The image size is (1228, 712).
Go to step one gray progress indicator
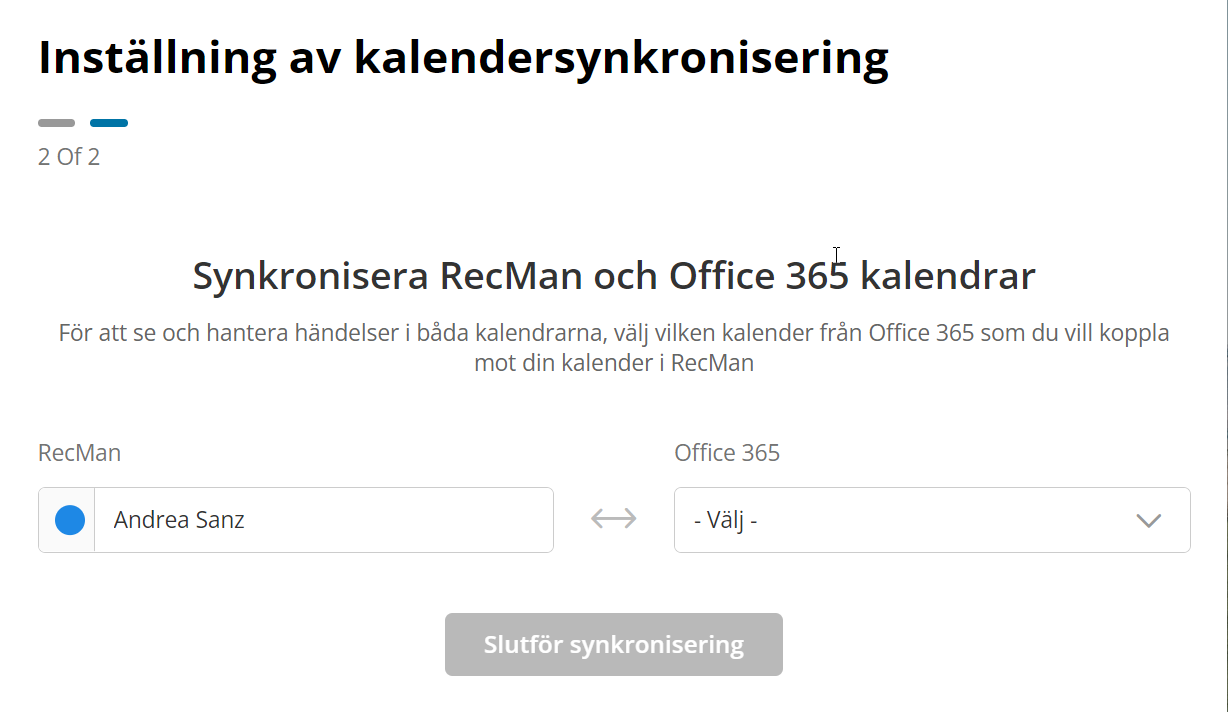tap(56, 123)
